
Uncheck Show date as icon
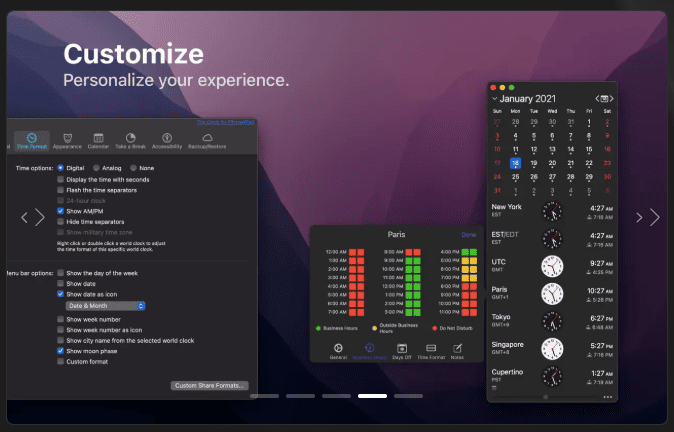click(x=60, y=294)
